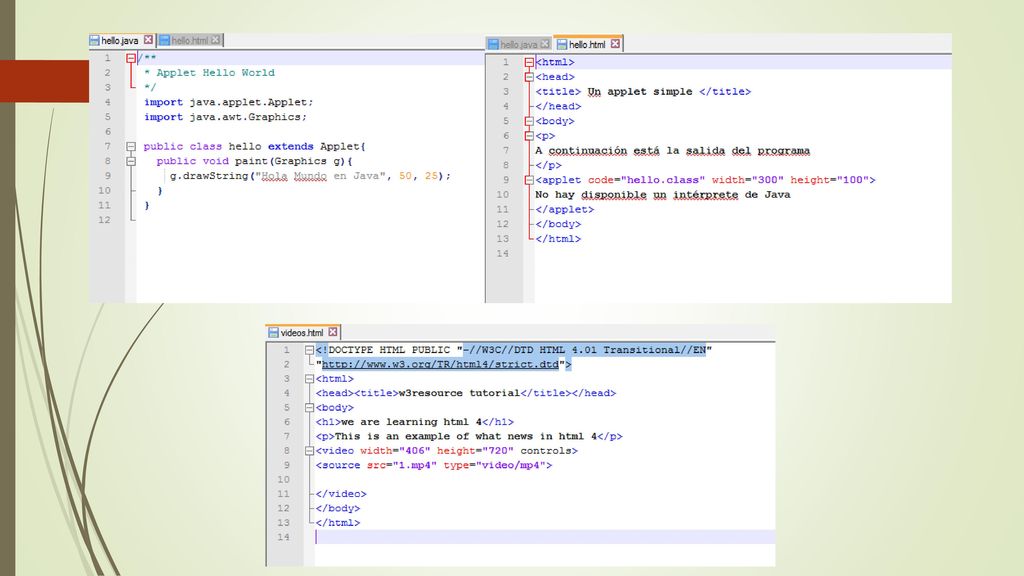This screenshot has width=1024, height=576.
Task: Close the videos.html tab
Action: click(333, 332)
